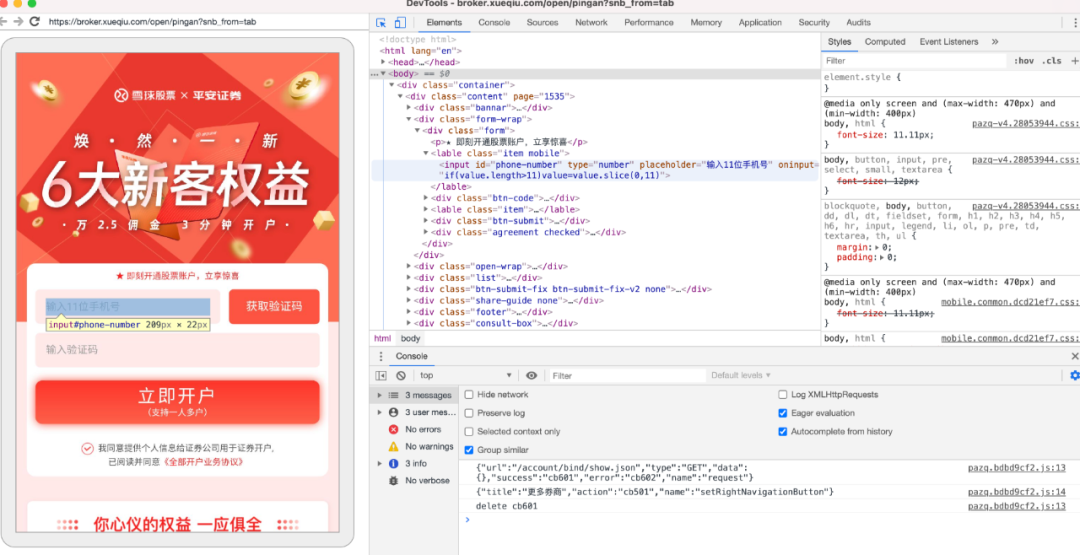The height and width of the screenshot is (555, 1080).
Task: Expand 3 info sidebar group
Action: pyautogui.click(x=379, y=463)
